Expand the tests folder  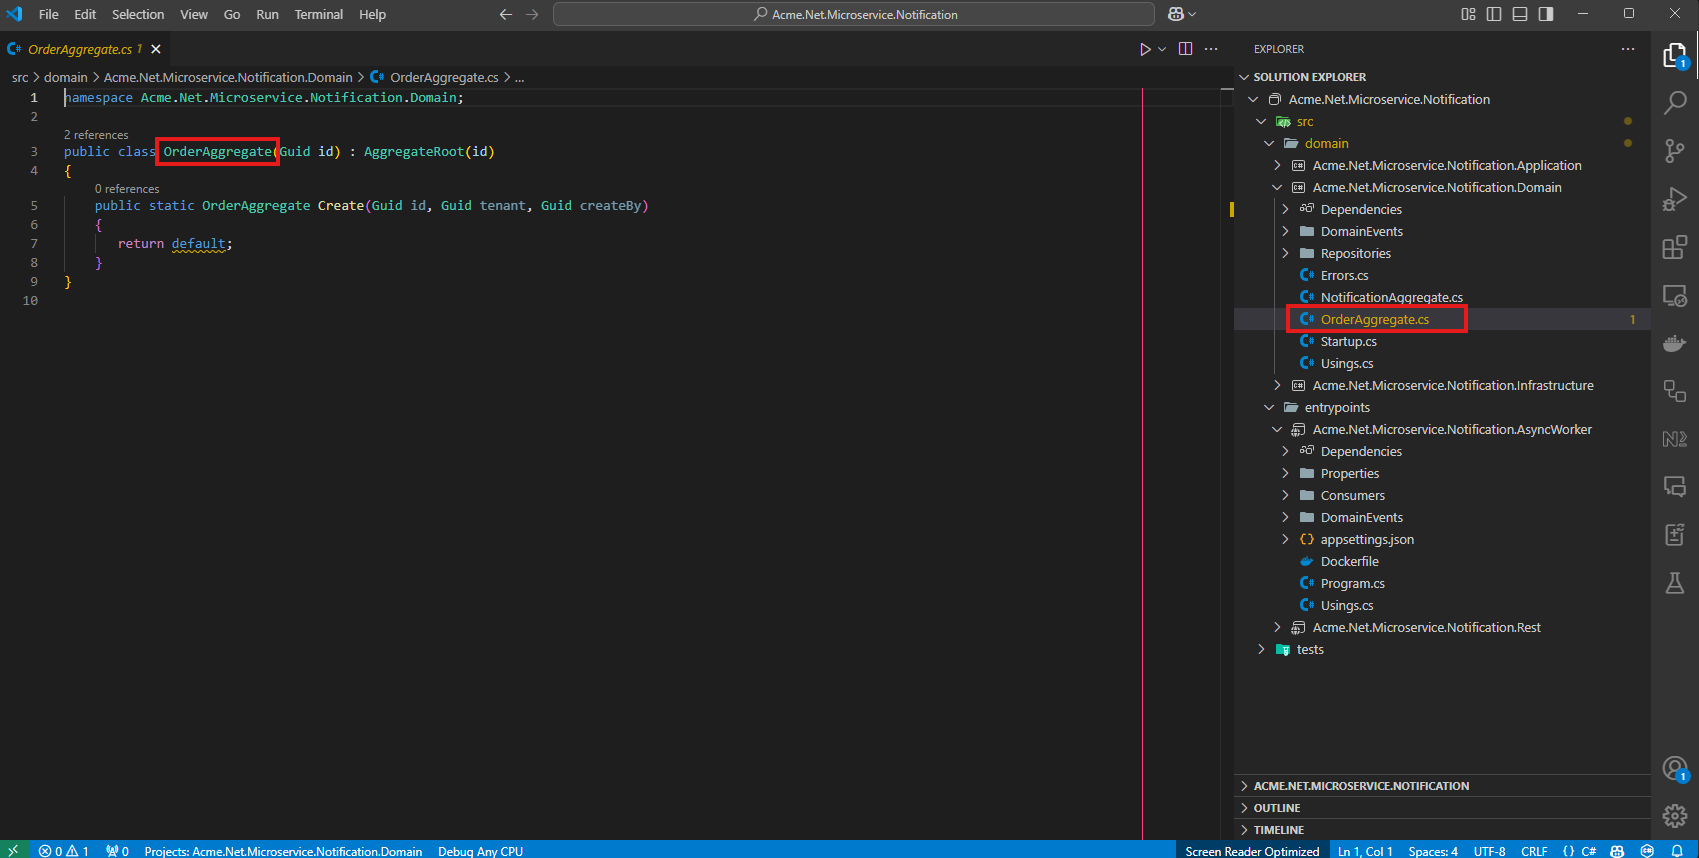[x=1261, y=649]
